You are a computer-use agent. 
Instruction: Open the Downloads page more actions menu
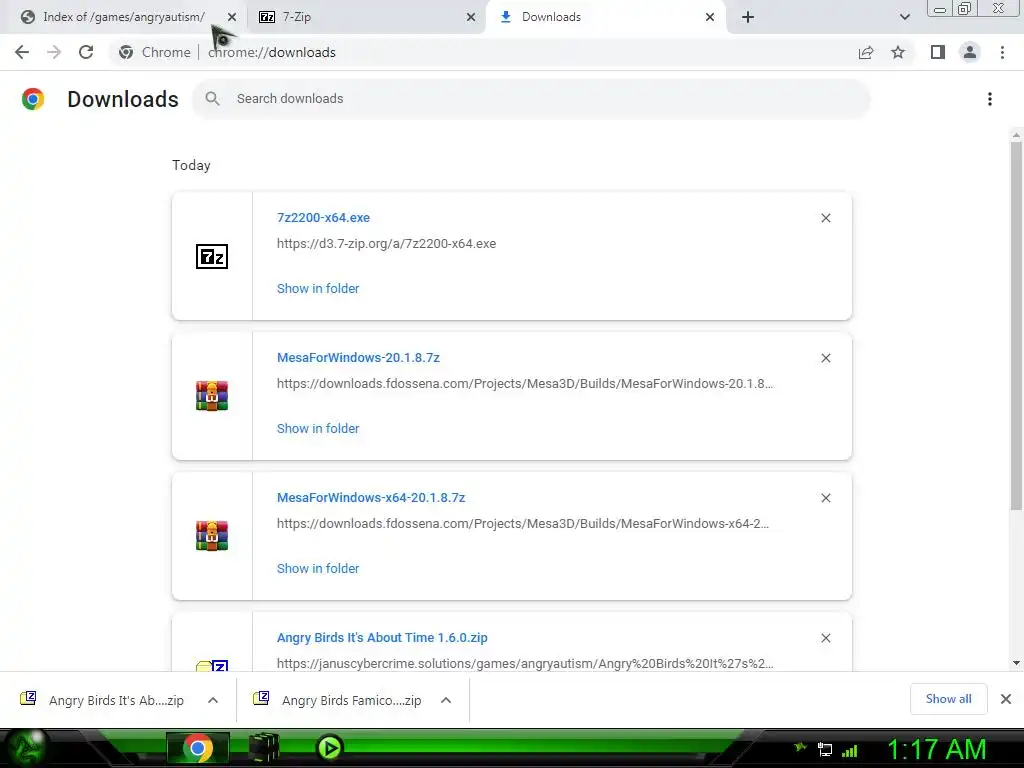tap(990, 99)
